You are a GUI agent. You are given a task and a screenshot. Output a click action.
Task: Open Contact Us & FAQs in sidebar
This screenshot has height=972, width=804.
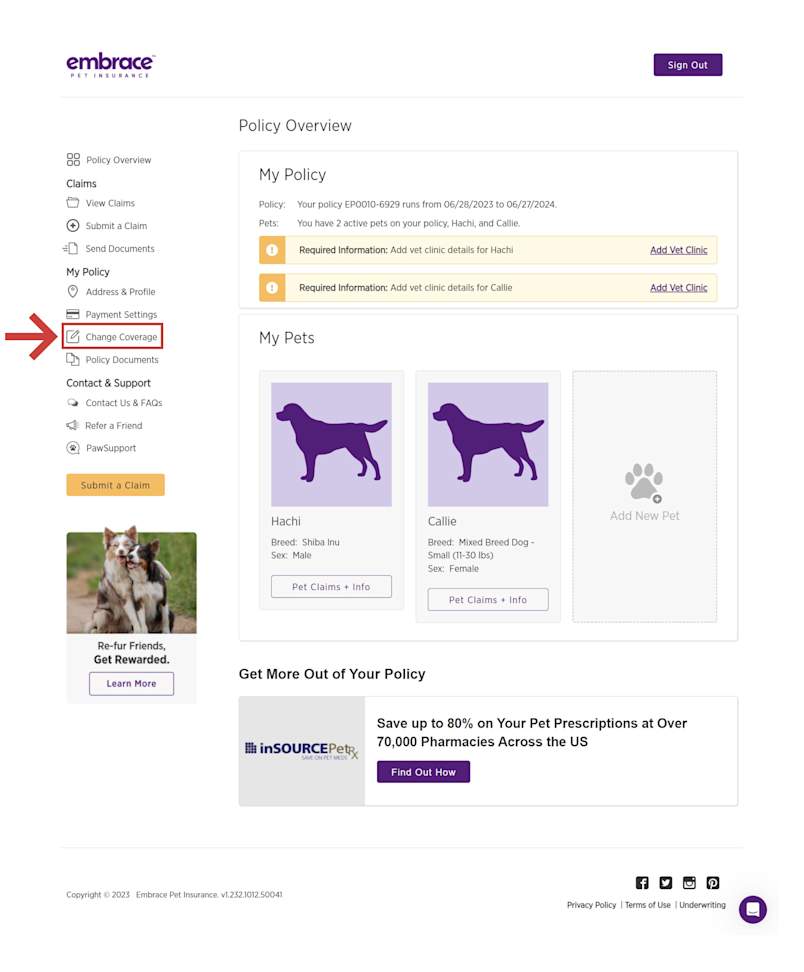(74, 403)
